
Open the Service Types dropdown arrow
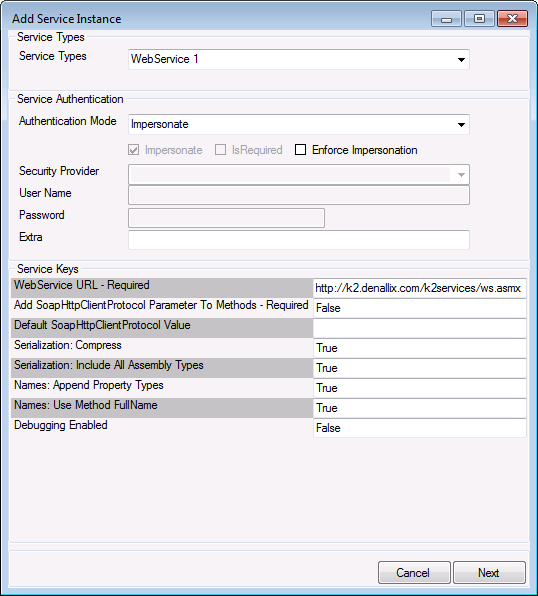[x=461, y=60]
